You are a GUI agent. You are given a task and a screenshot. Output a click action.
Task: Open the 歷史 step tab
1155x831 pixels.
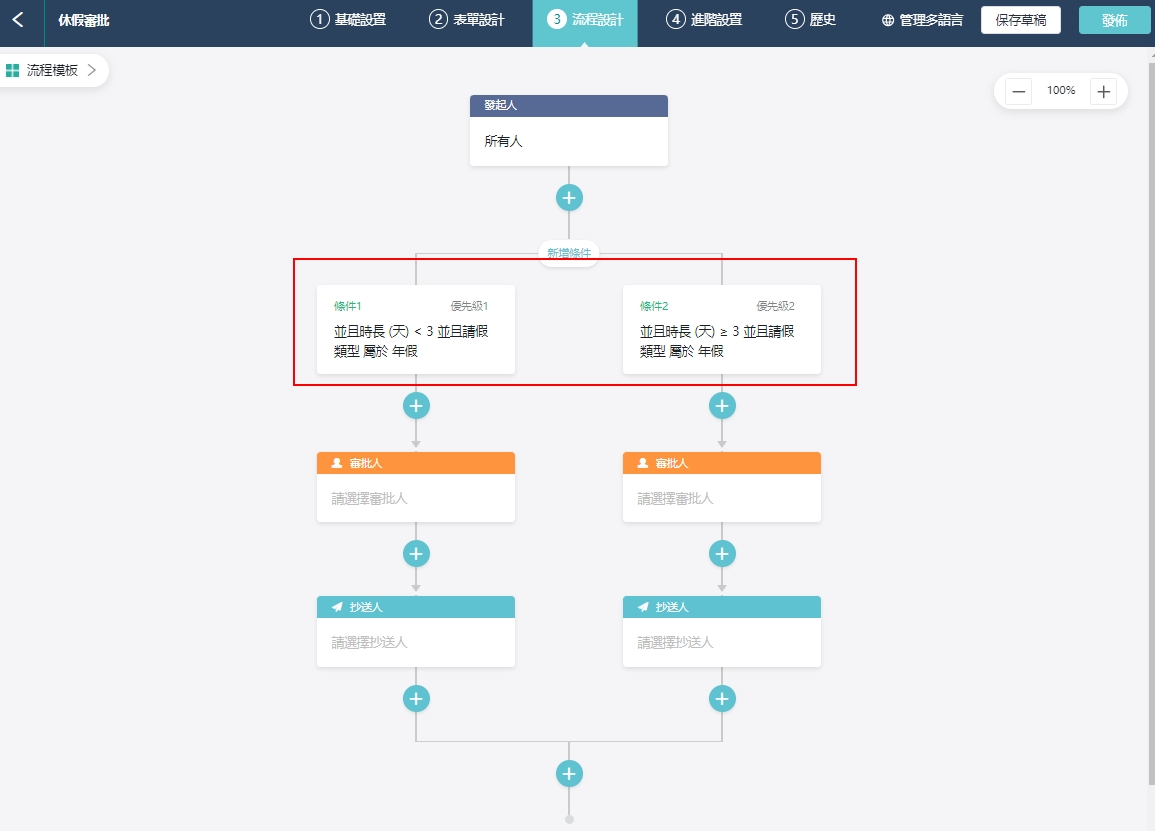(x=810, y=20)
